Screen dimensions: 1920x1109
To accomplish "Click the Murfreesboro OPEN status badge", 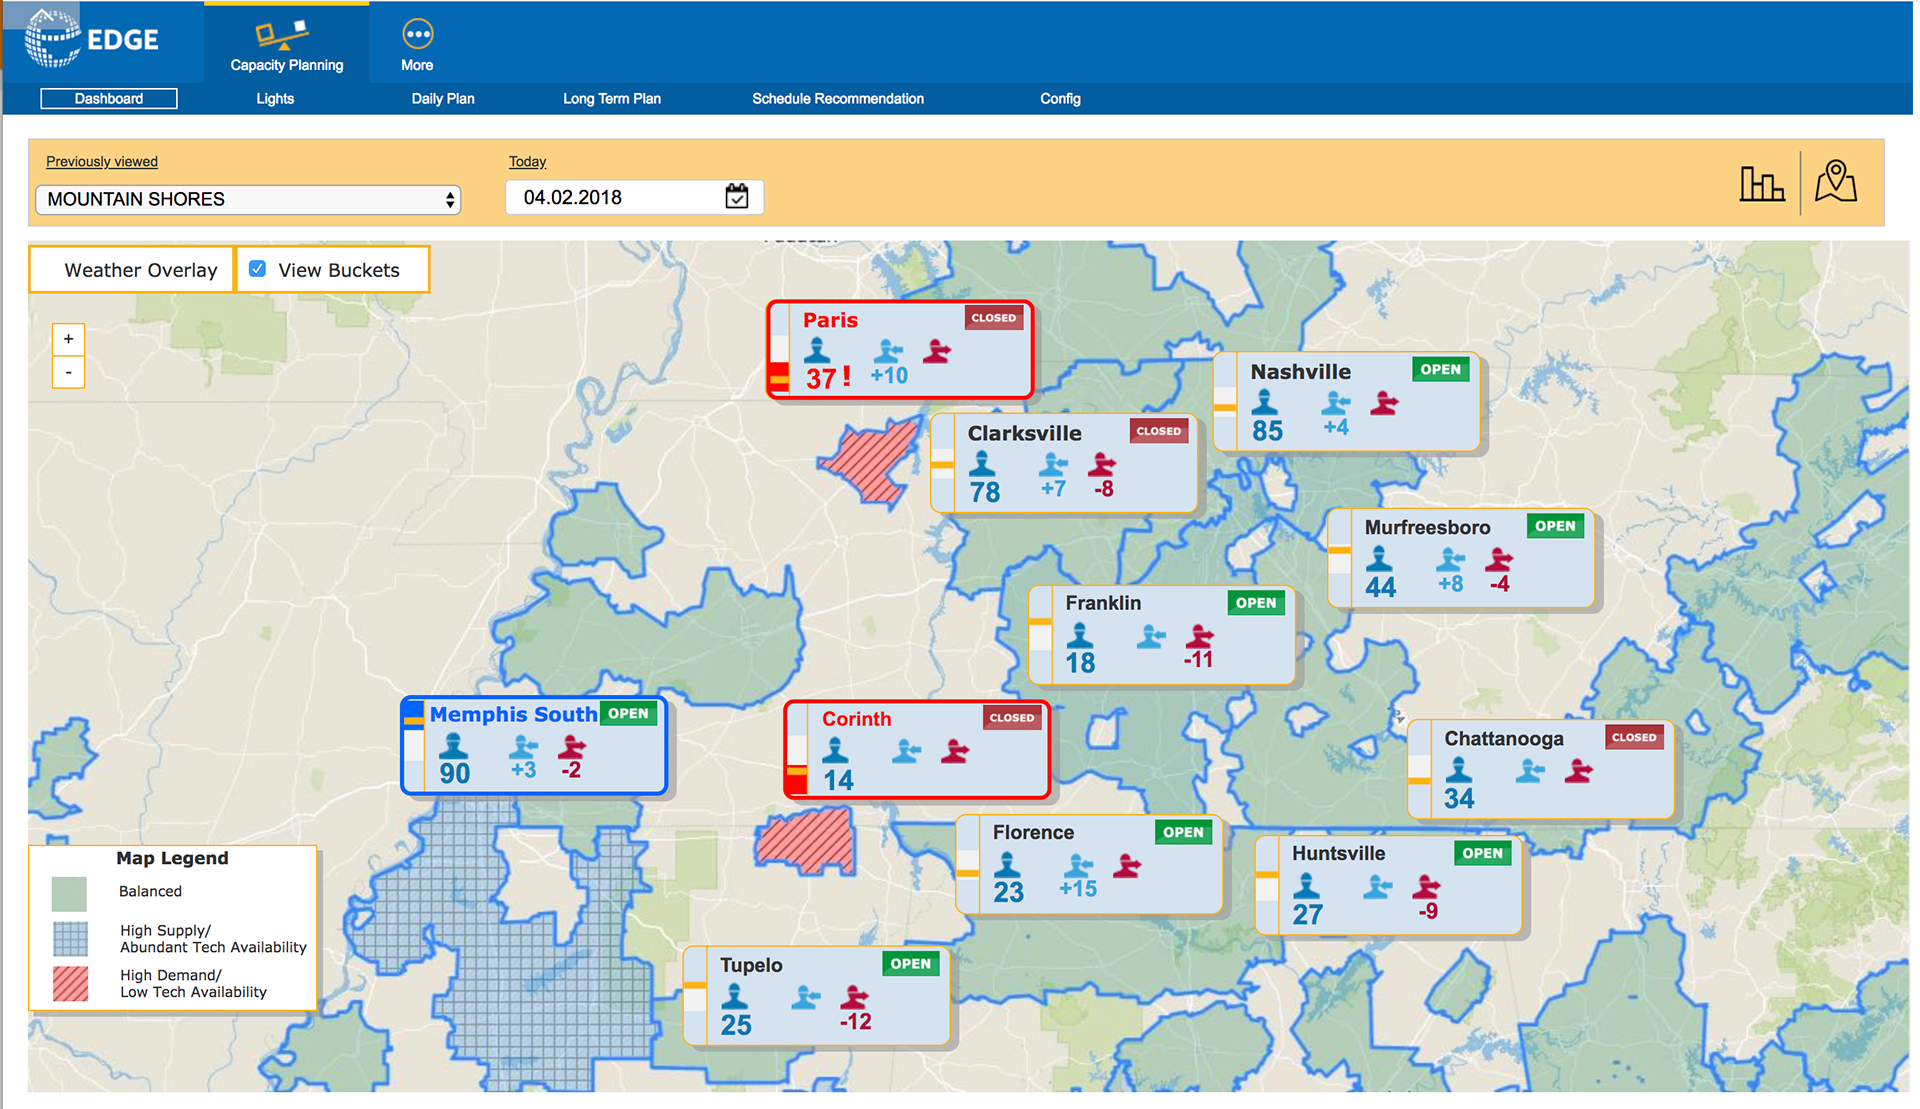I will click(x=1555, y=525).
